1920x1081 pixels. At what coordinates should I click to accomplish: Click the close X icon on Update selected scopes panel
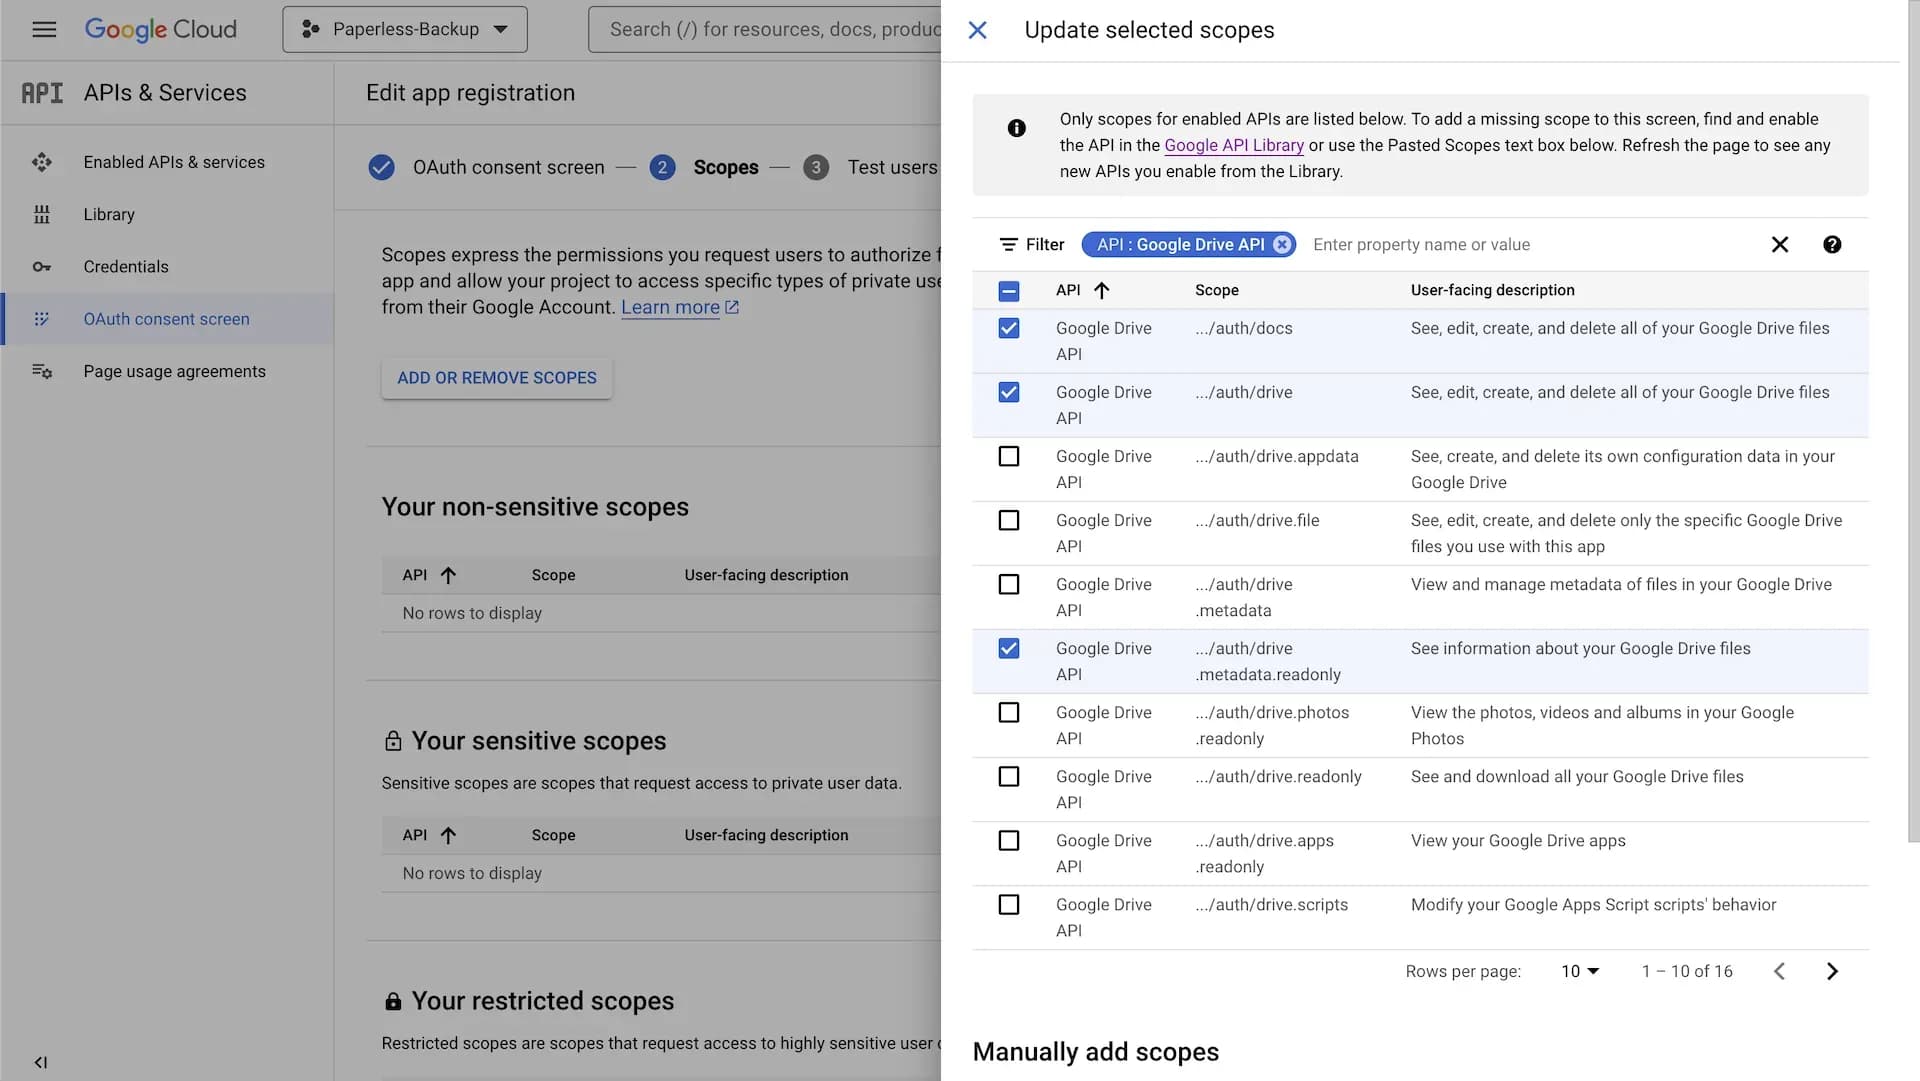point(977,30)
